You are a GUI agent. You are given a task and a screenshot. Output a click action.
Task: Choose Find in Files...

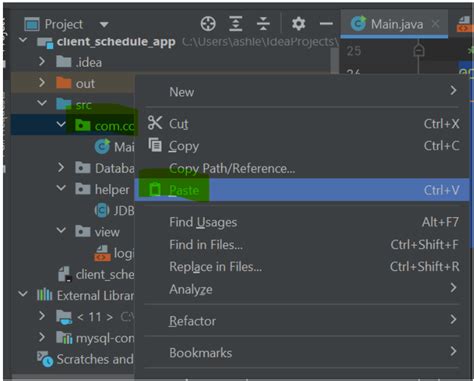coord(302,245)
